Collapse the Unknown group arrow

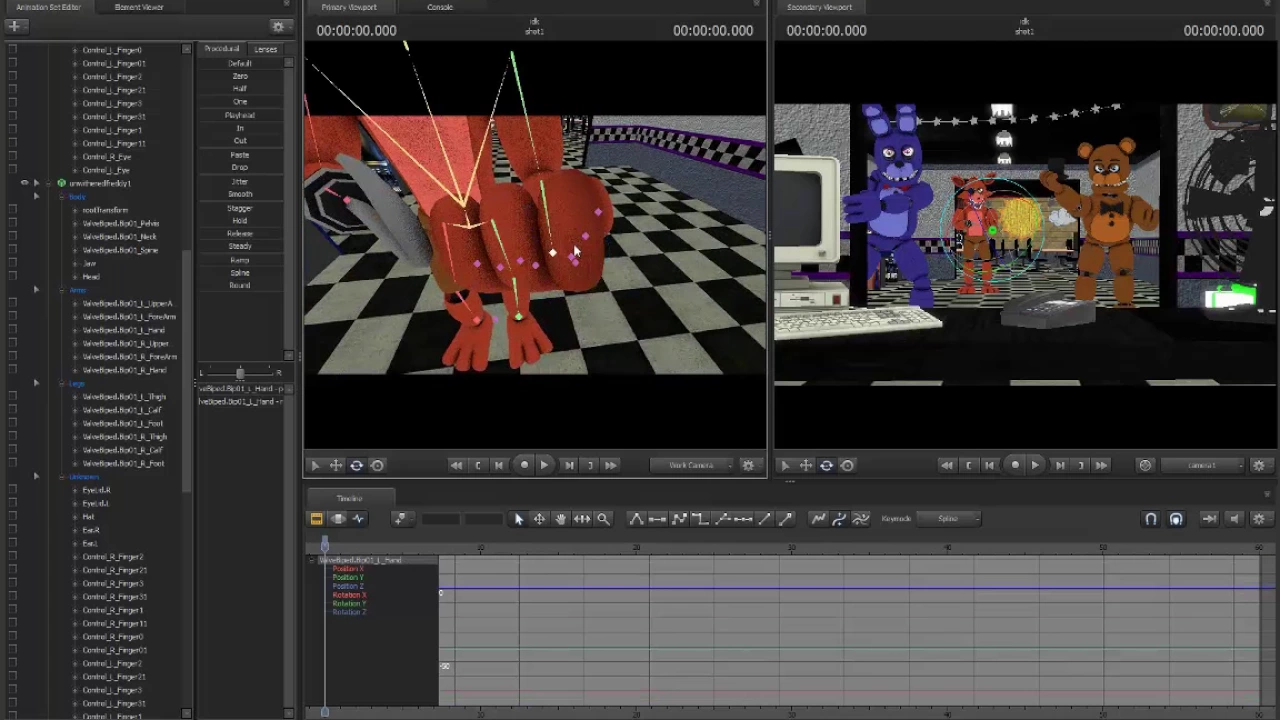click(36, 477)
